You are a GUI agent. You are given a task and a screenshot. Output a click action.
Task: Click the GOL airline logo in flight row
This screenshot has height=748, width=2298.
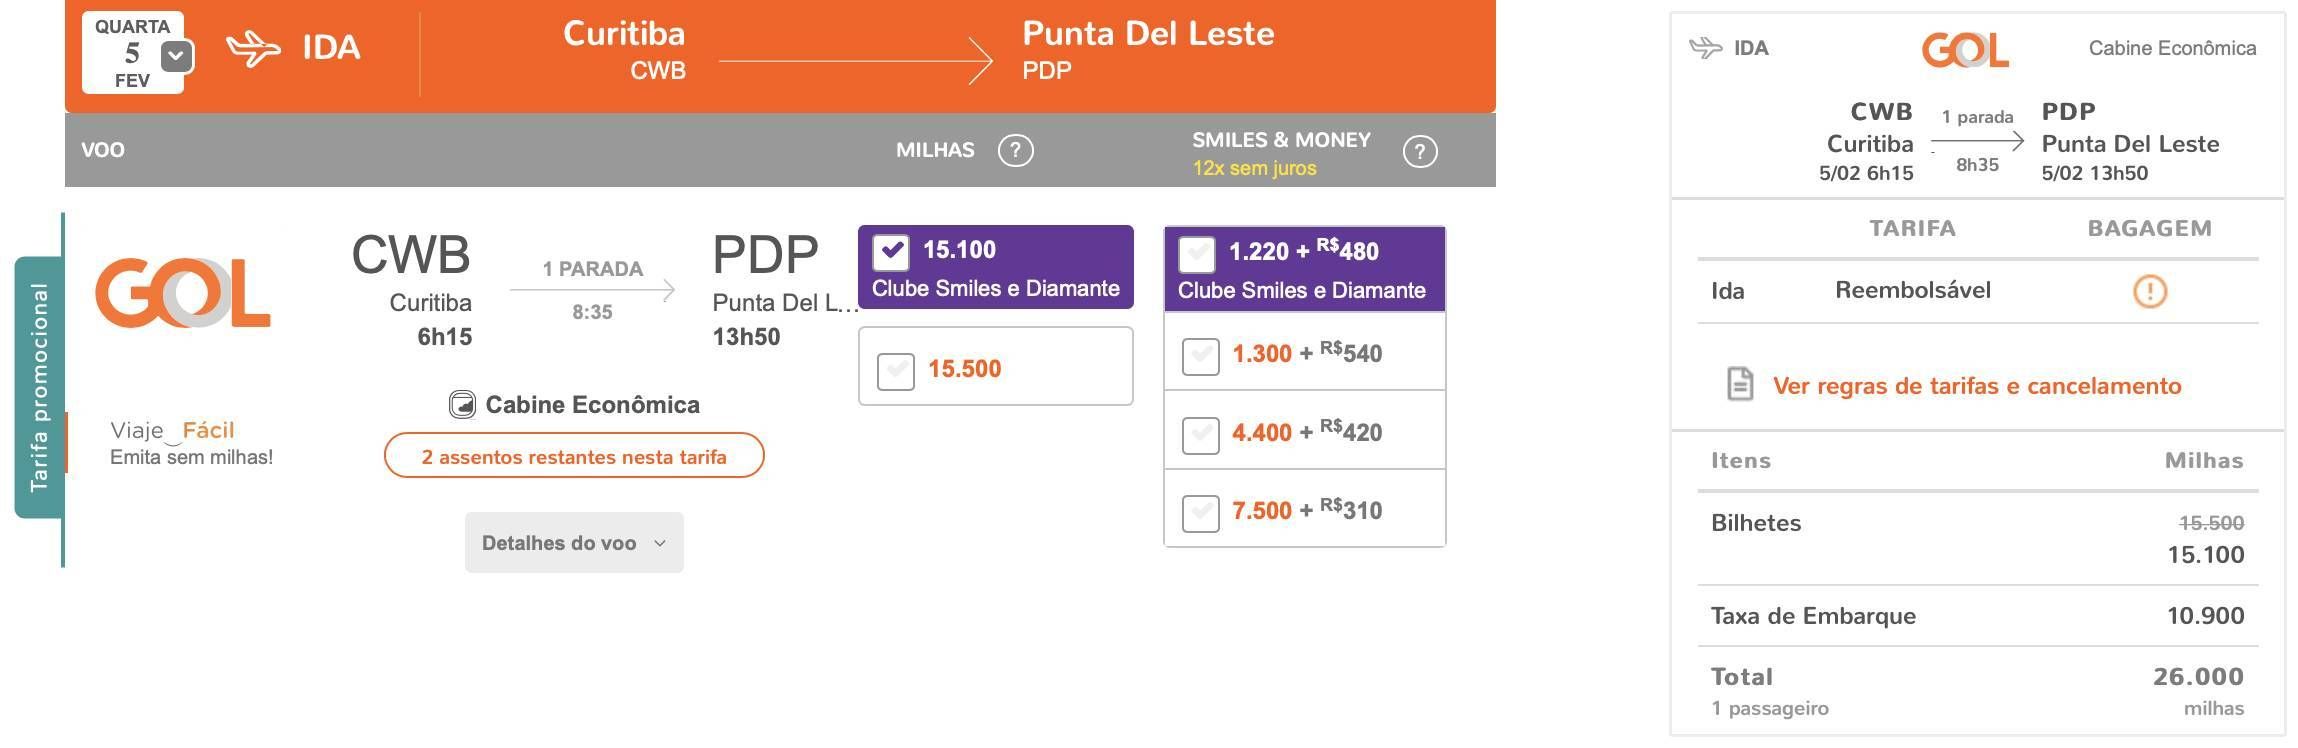[183, 293]
